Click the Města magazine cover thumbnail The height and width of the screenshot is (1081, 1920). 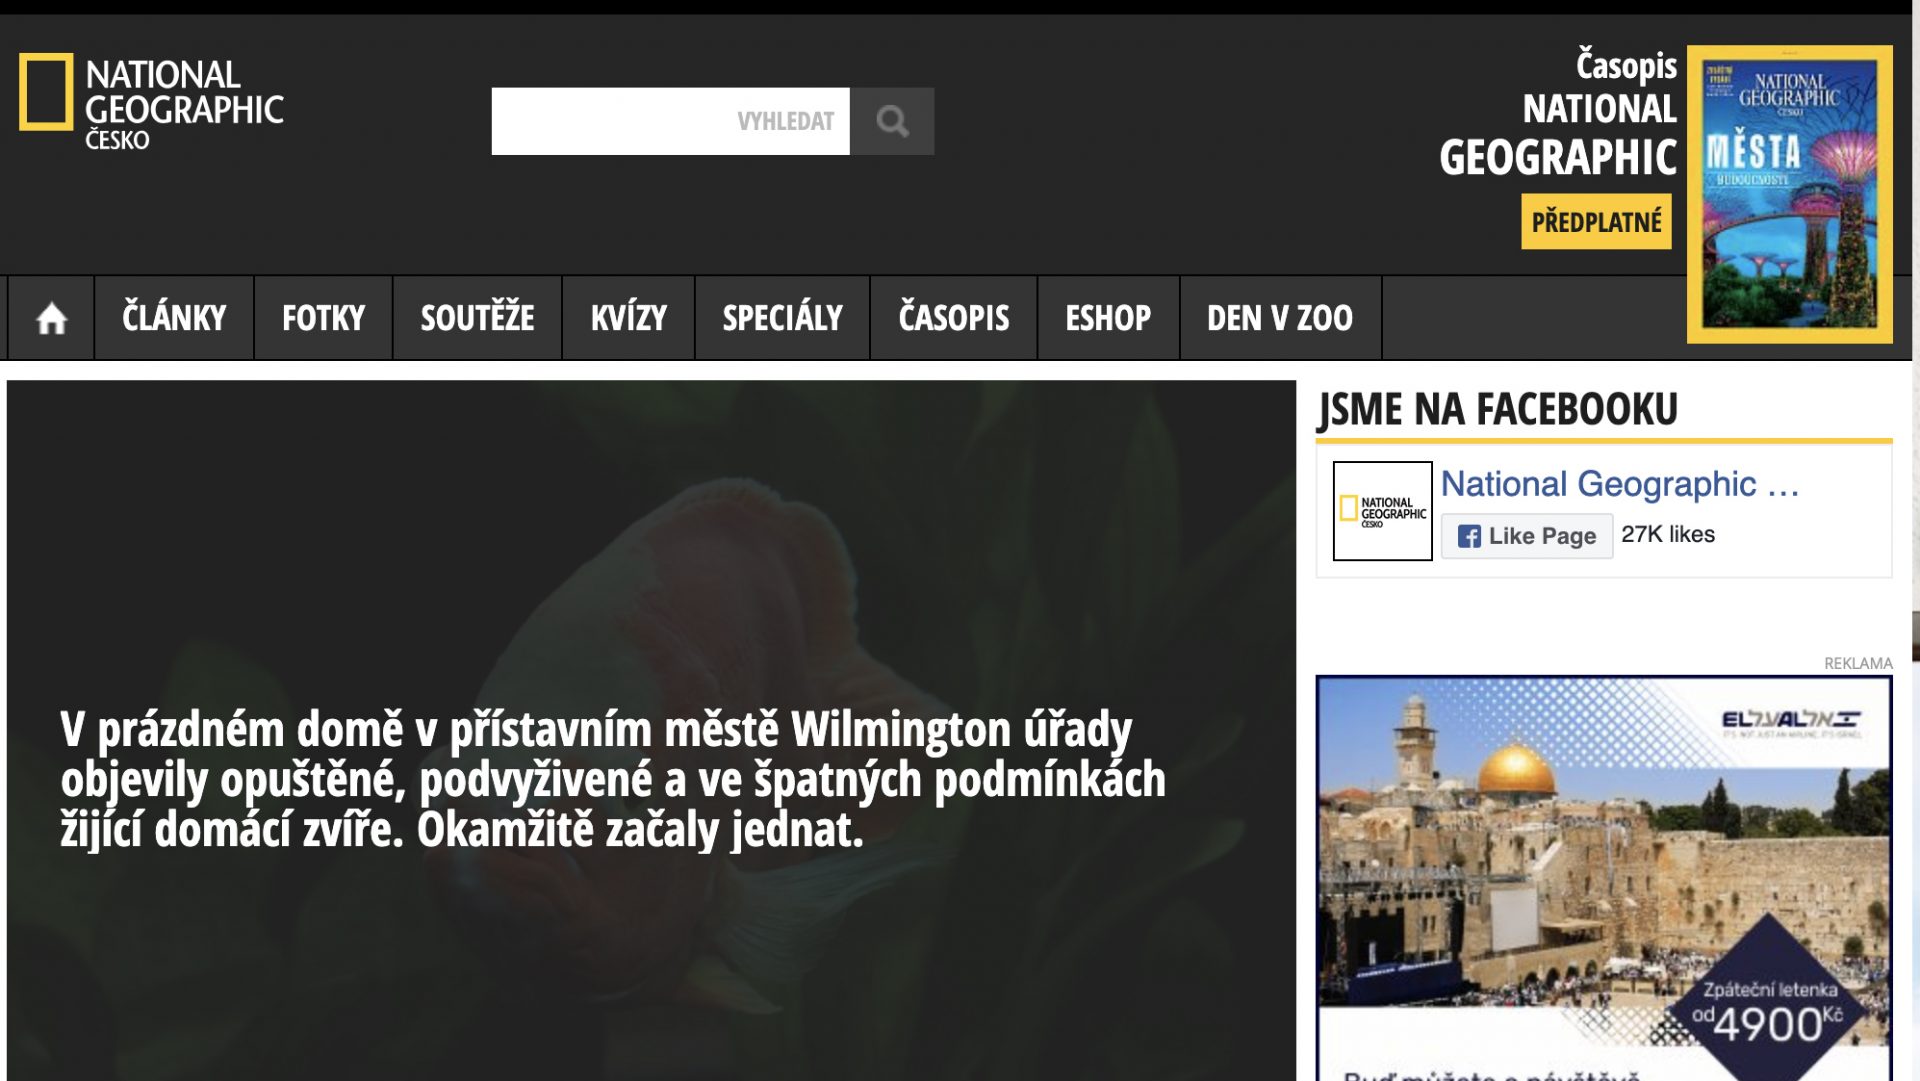pos(1789,195)
